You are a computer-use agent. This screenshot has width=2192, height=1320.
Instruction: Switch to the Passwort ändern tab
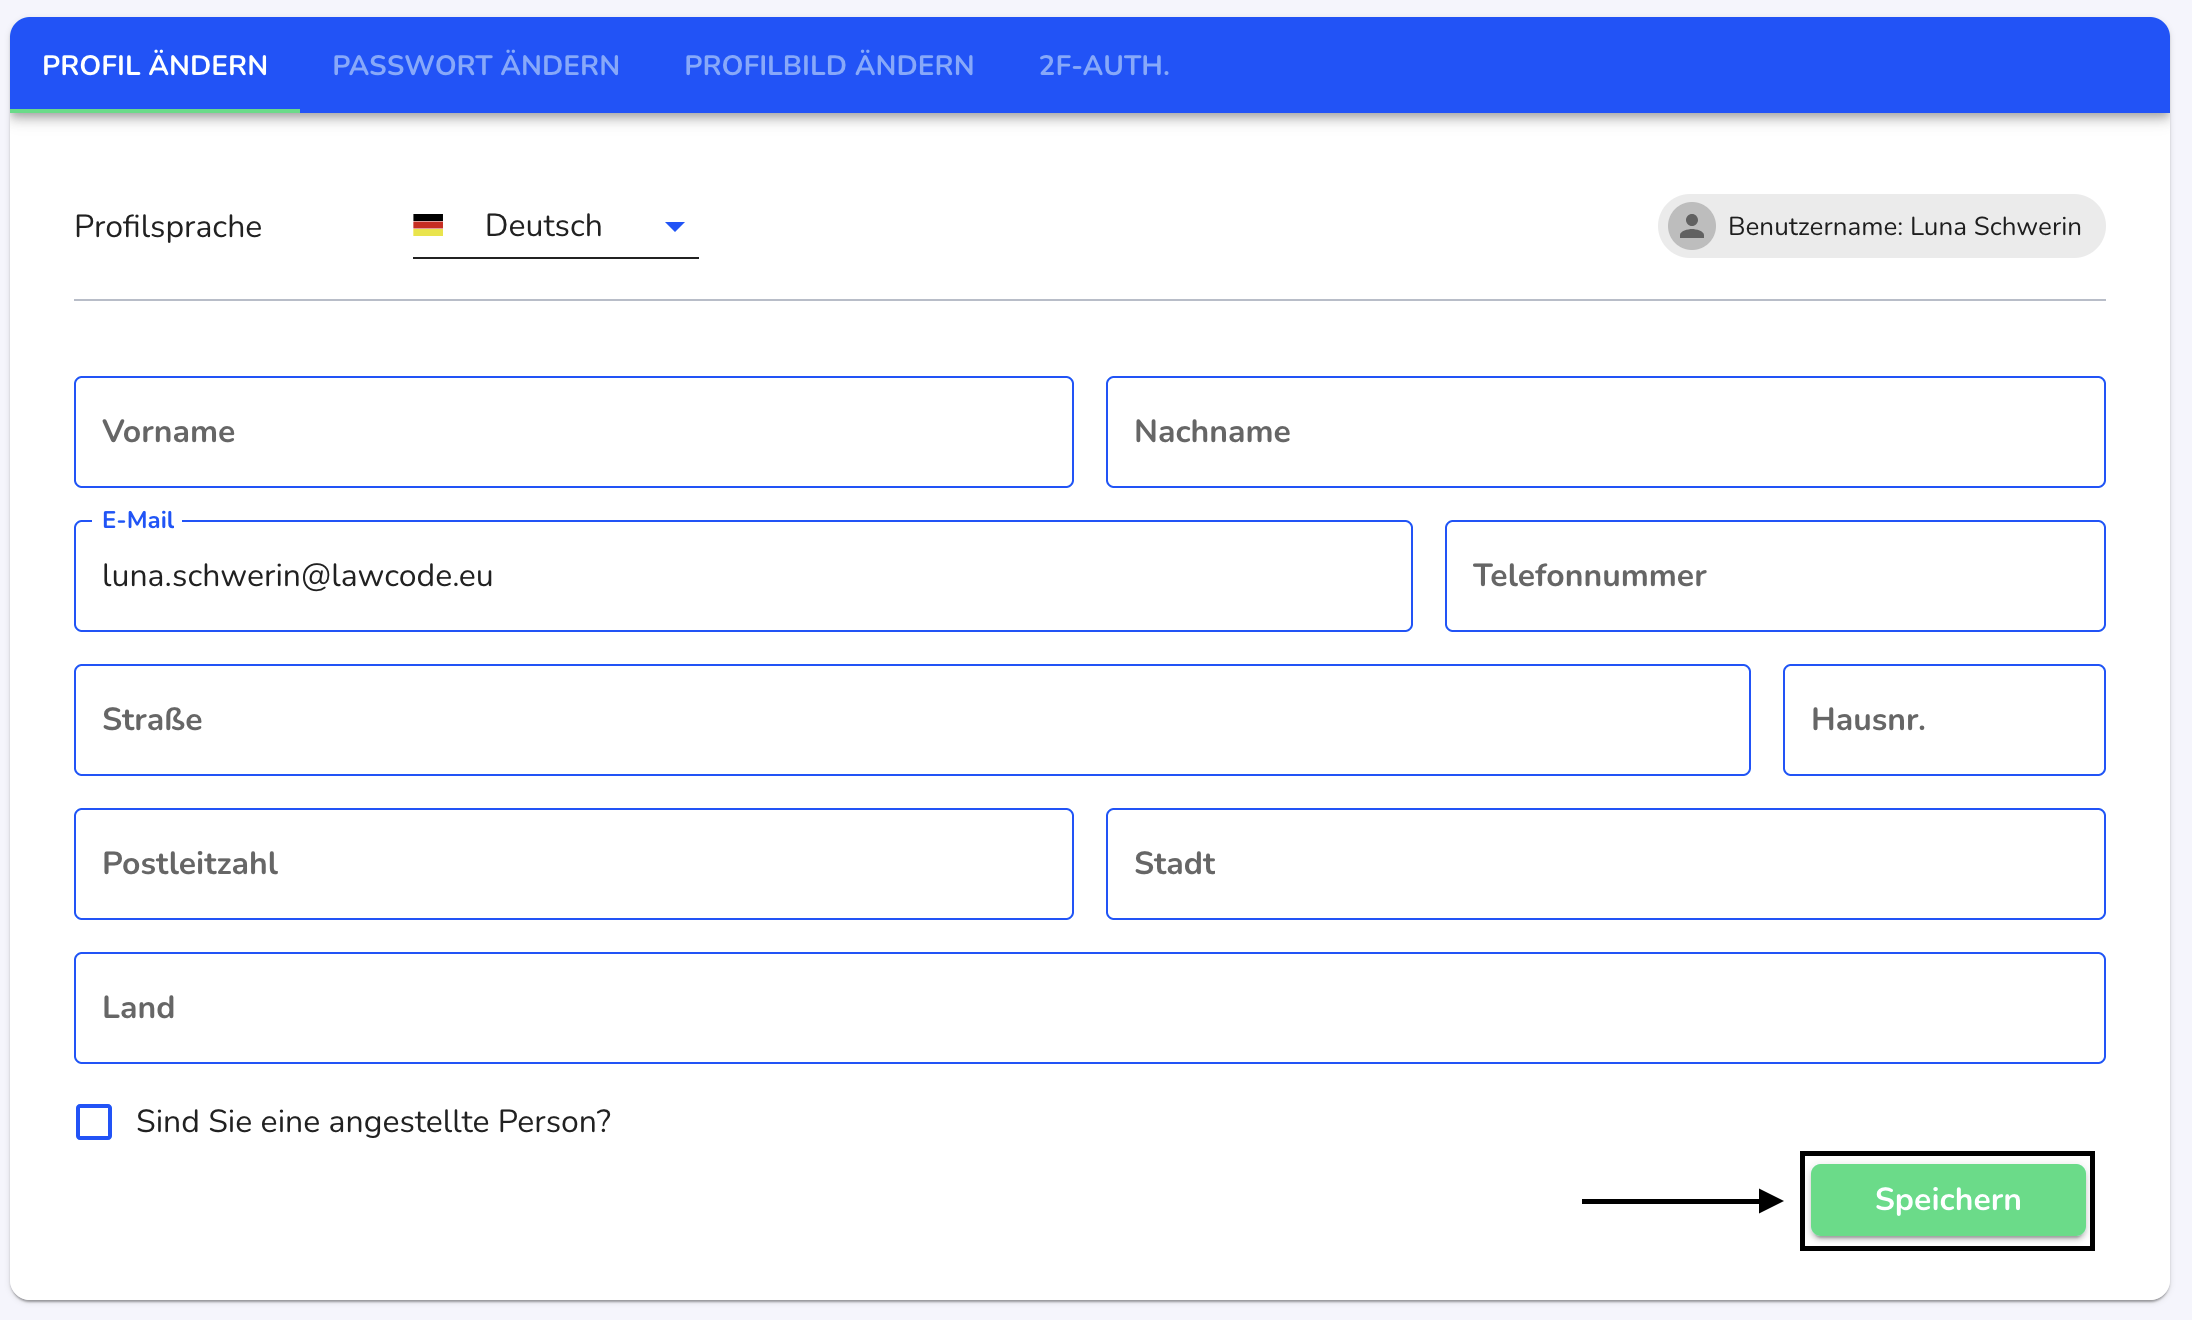tap(476, 65)
